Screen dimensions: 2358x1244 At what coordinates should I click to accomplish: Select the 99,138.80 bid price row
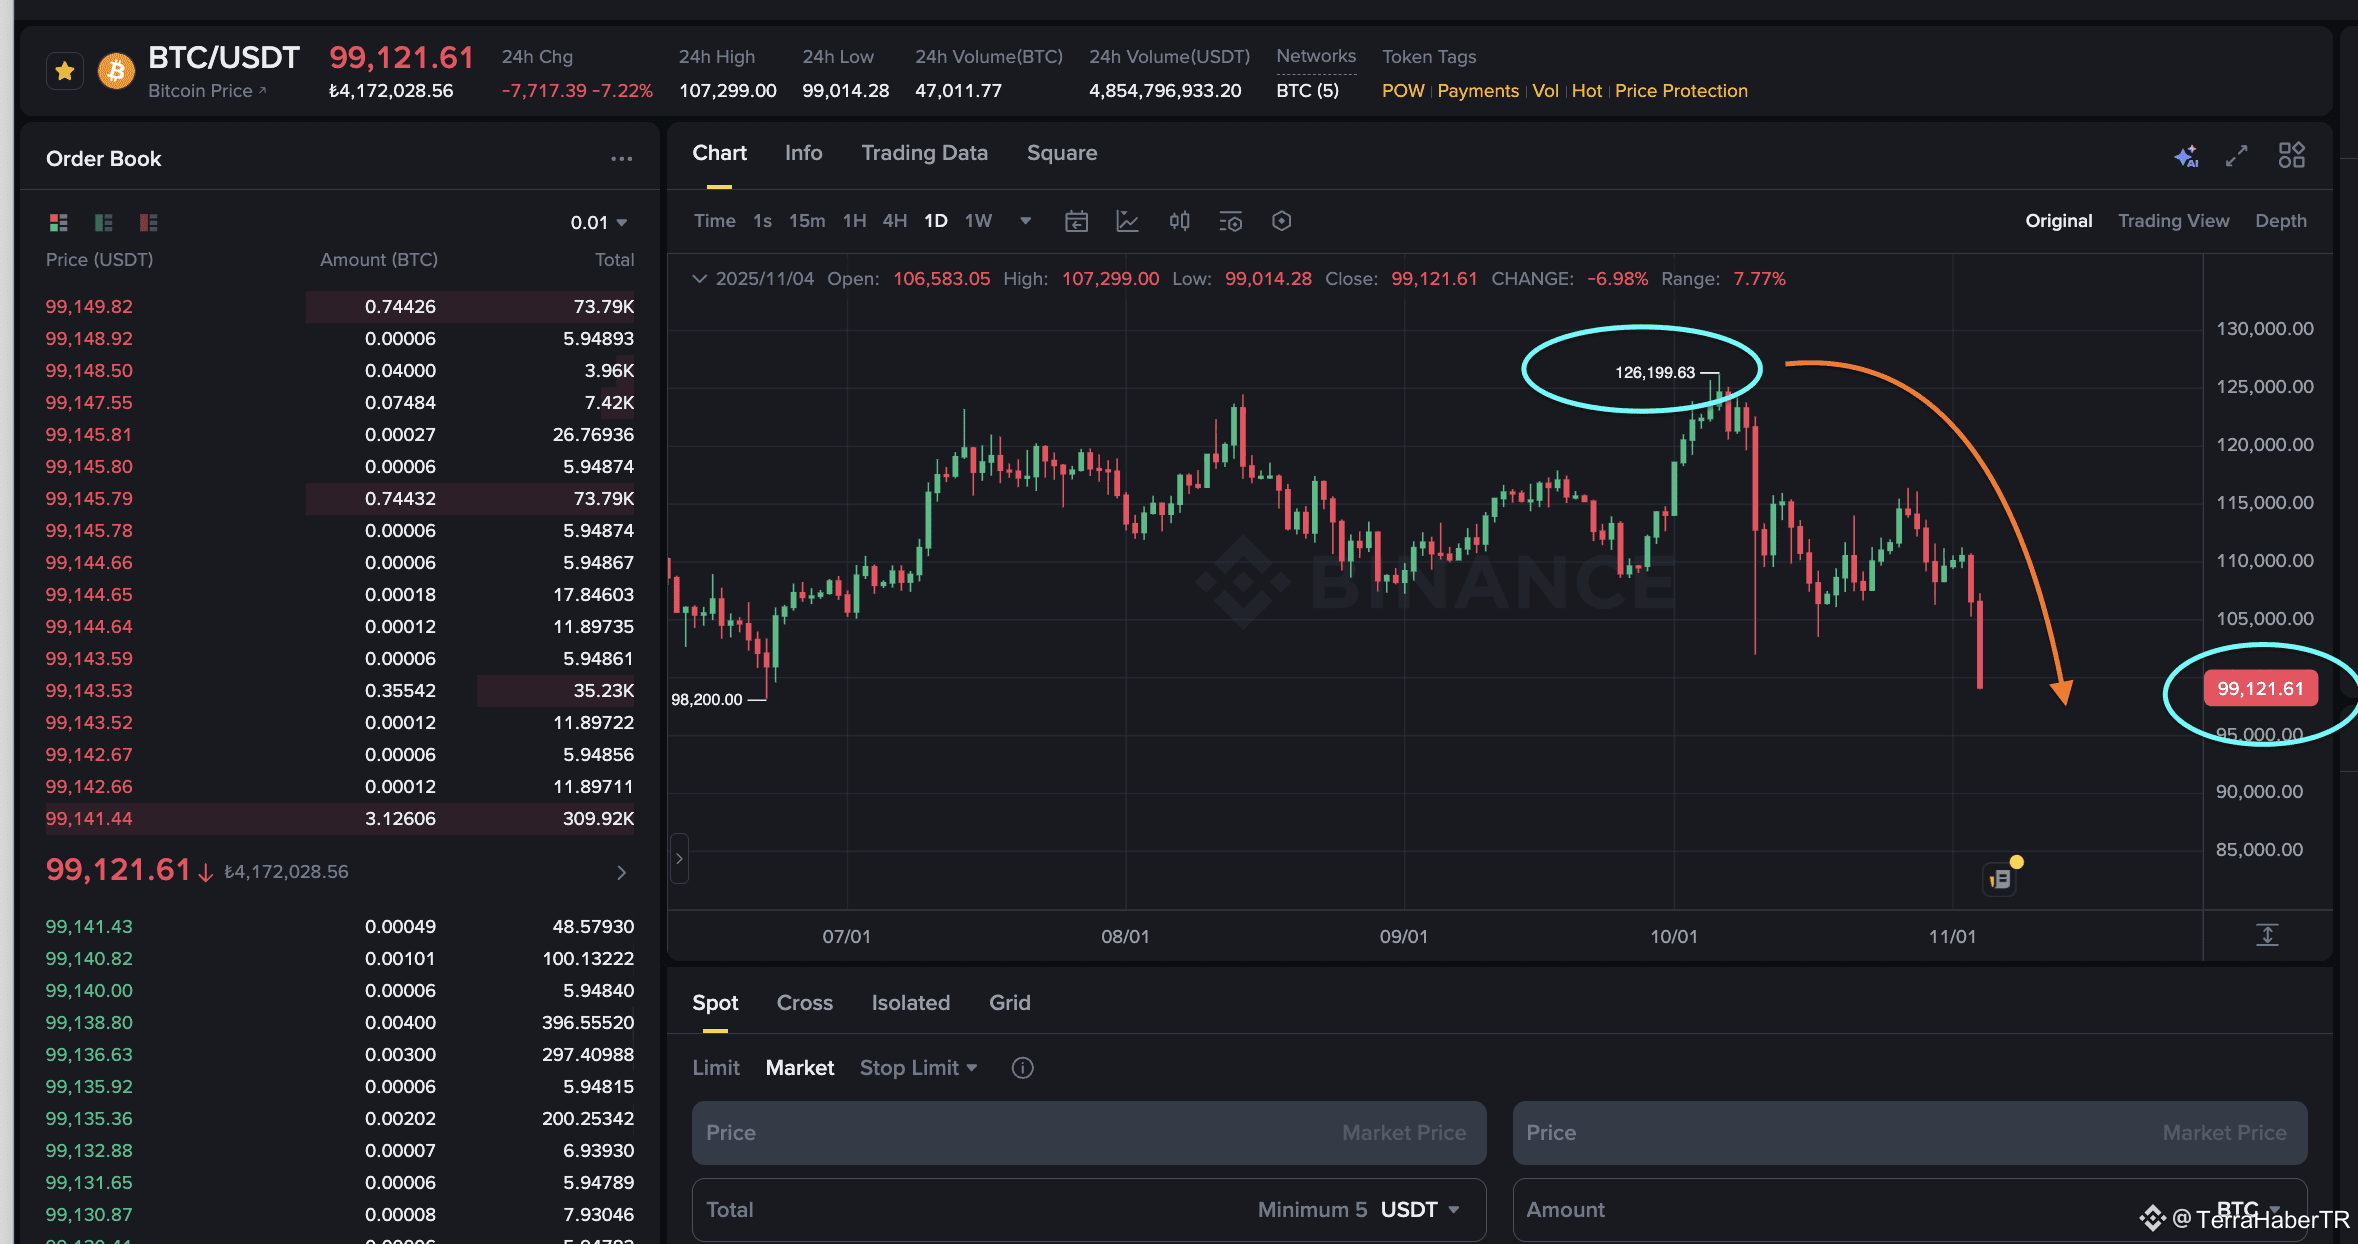(x=340, y=1023)
